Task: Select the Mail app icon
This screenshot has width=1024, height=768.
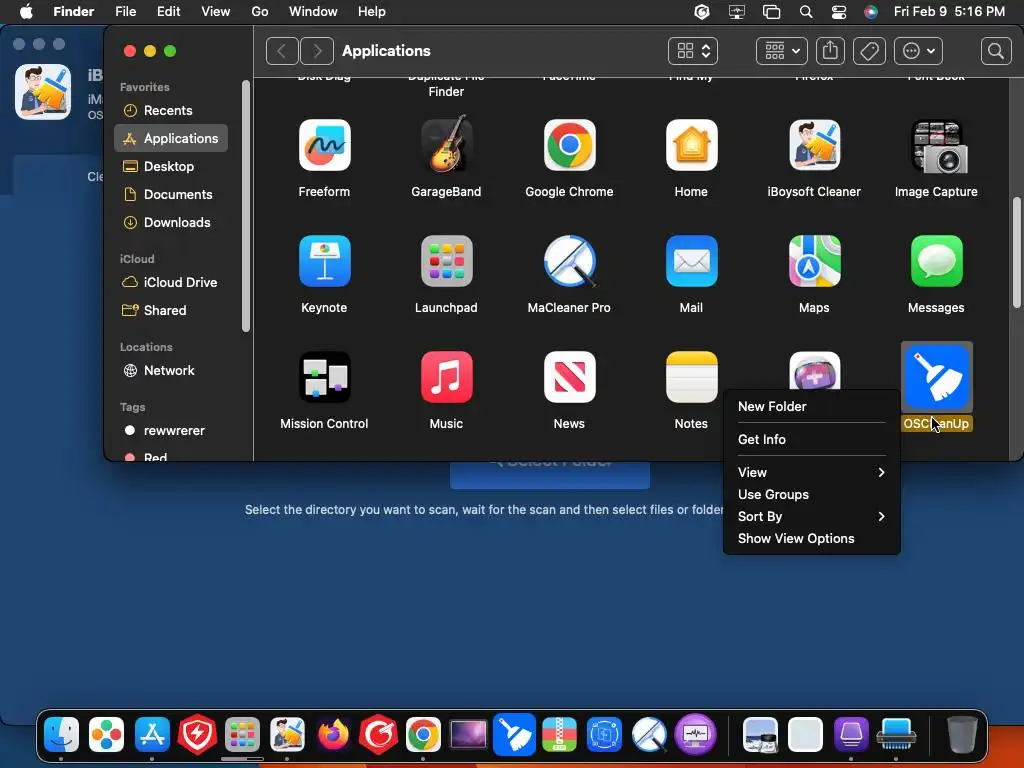Action: 692,261
